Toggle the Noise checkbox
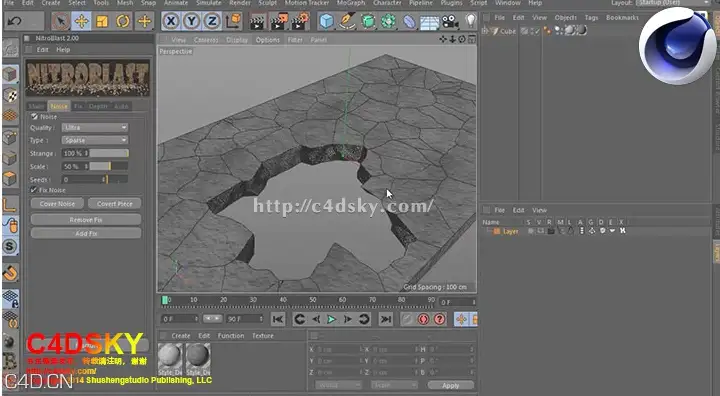The height and width of the screenshot is (396, 720). click(34, 117)
